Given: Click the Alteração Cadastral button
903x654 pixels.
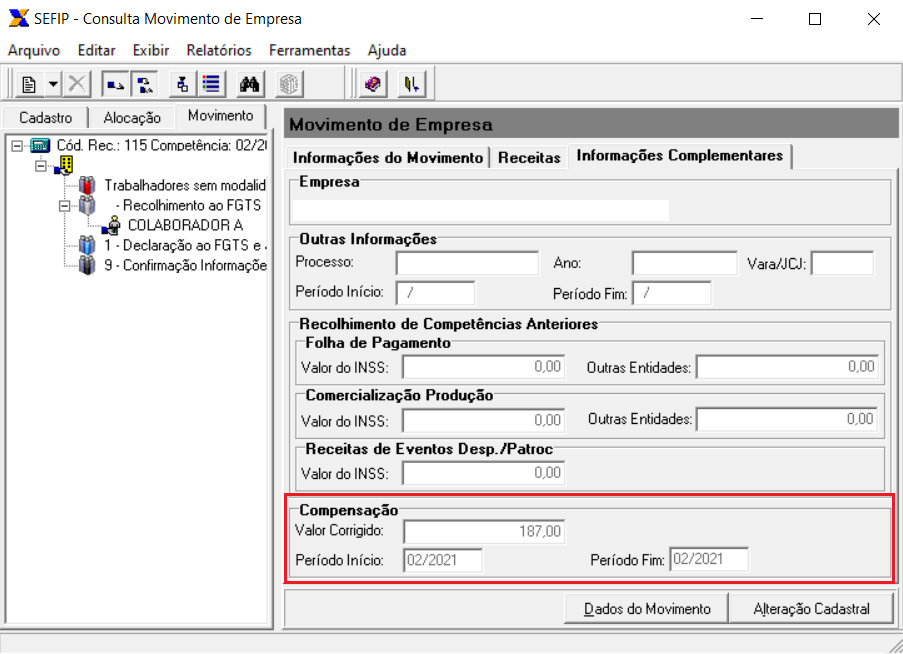Looking at the screenshot, I should tap(812, 608).
